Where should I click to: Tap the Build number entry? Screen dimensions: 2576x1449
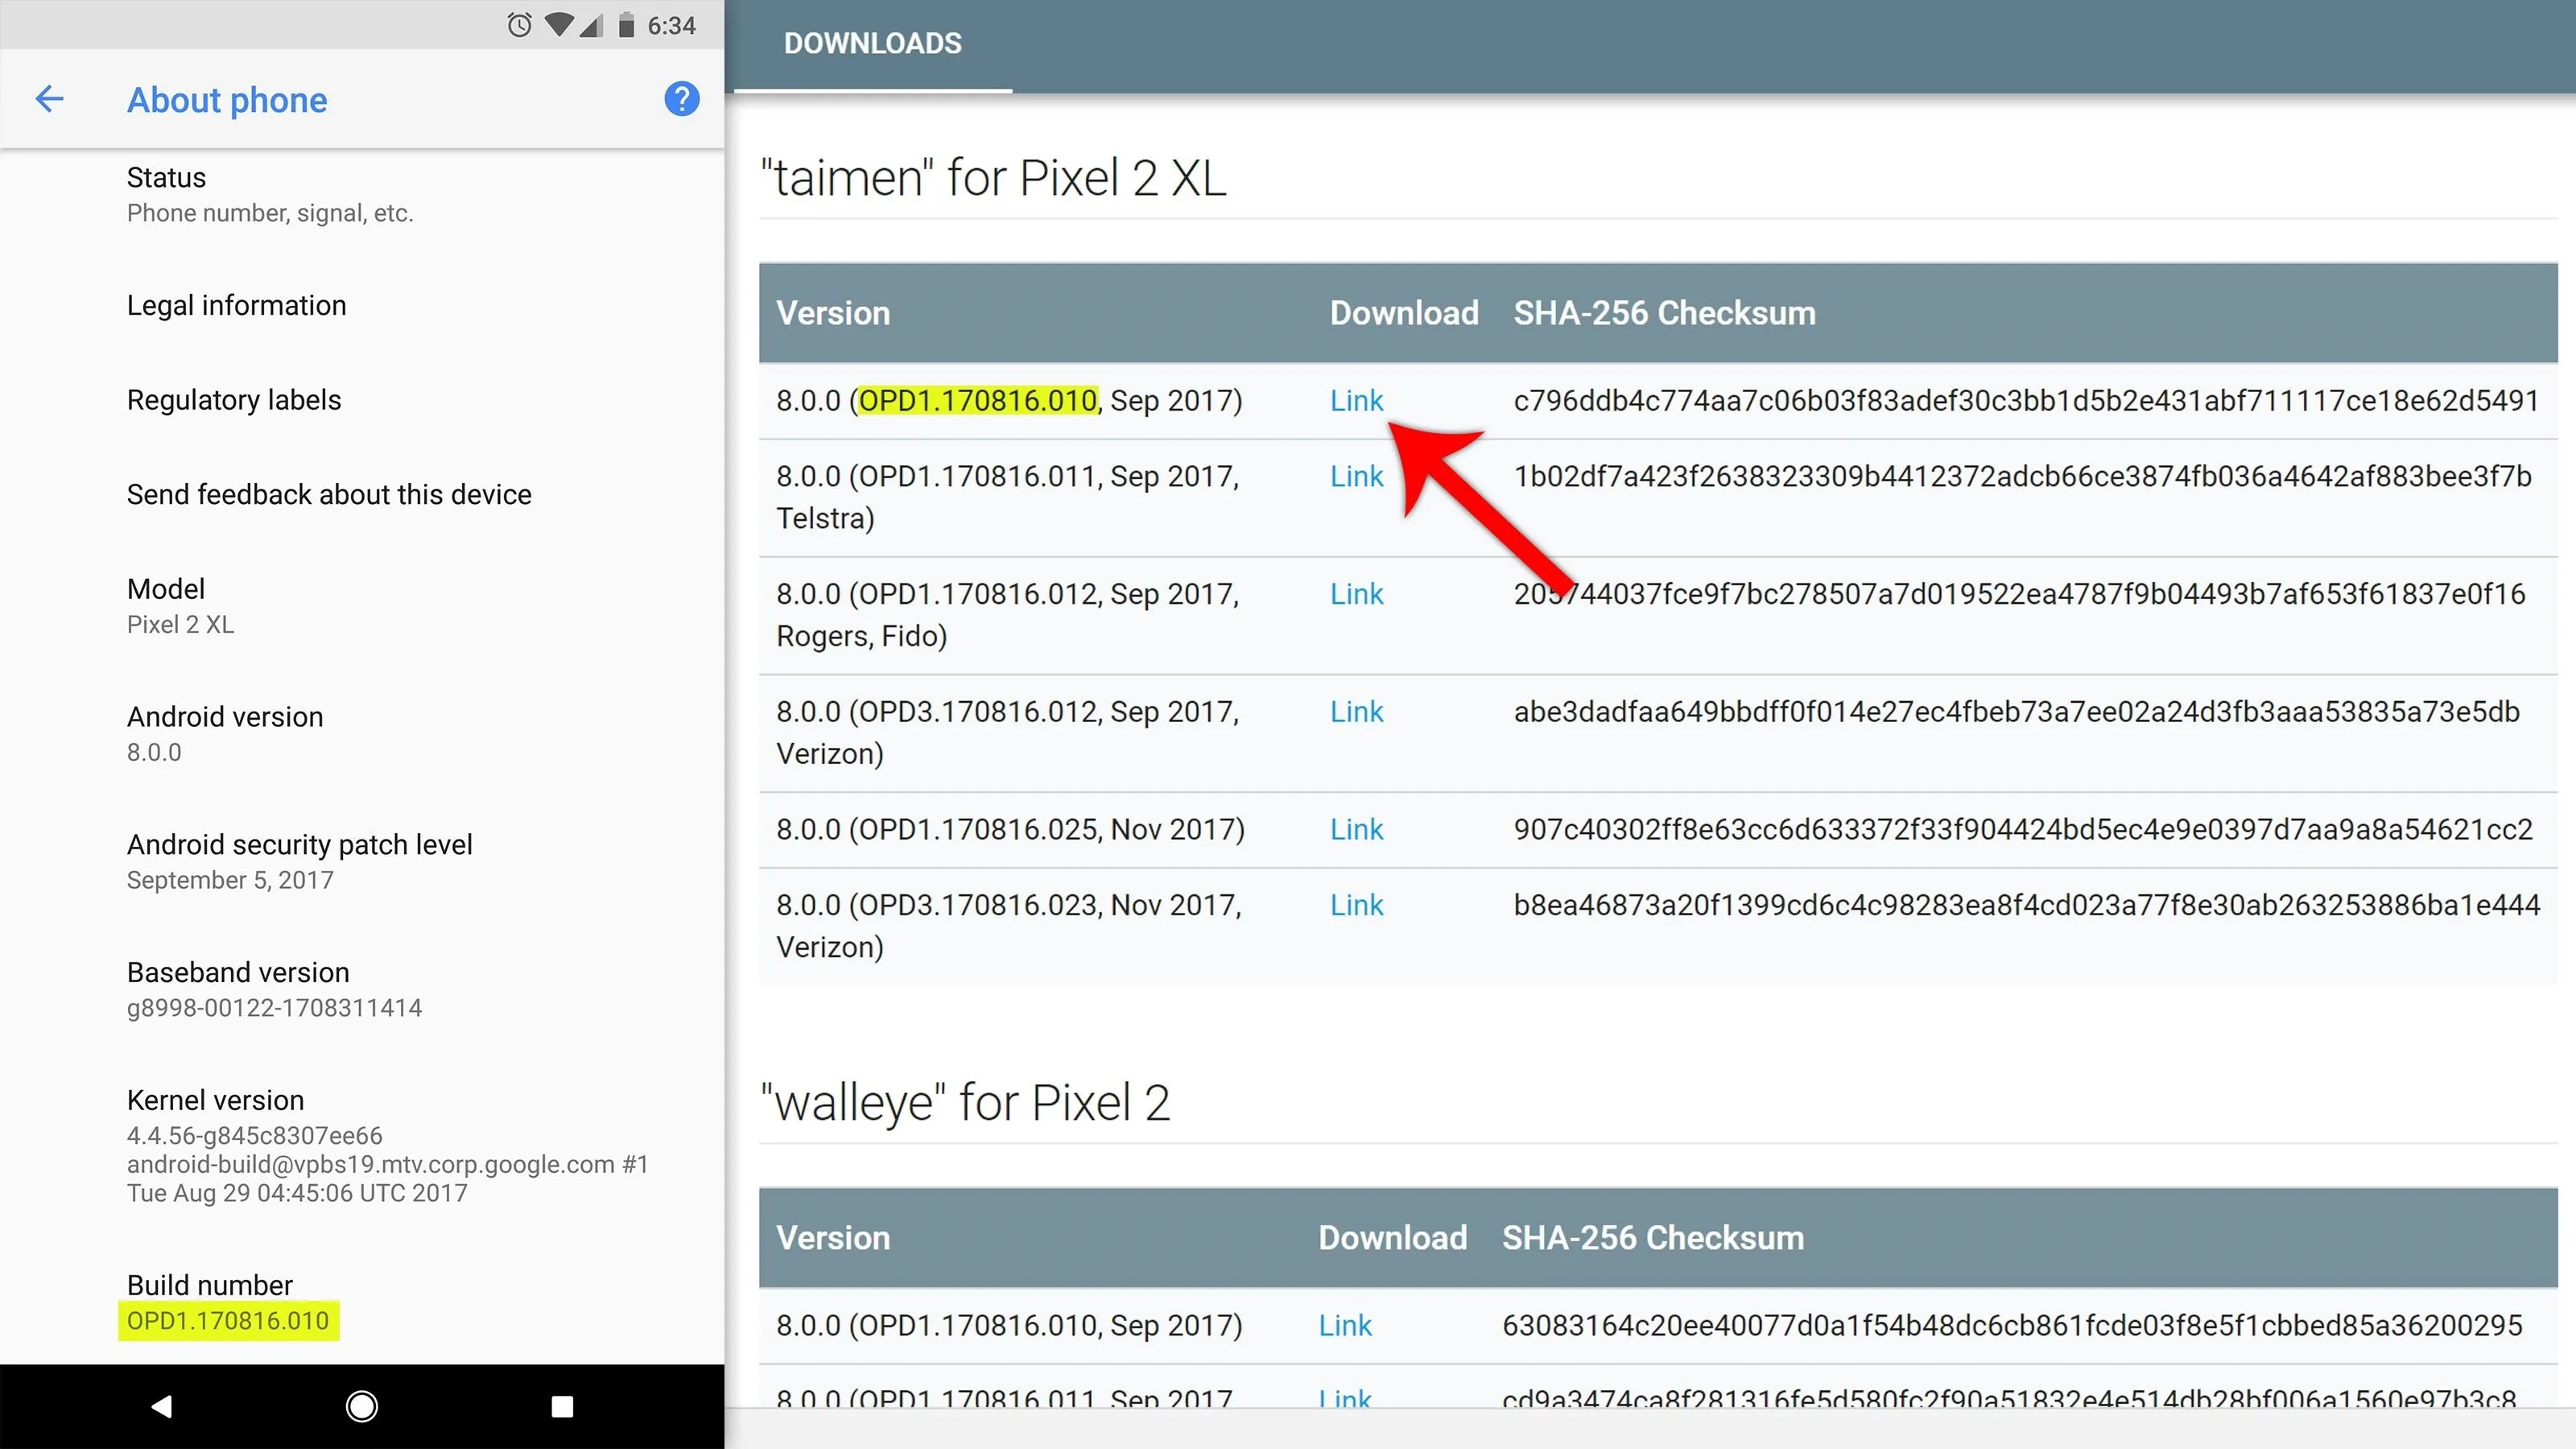362,1303
